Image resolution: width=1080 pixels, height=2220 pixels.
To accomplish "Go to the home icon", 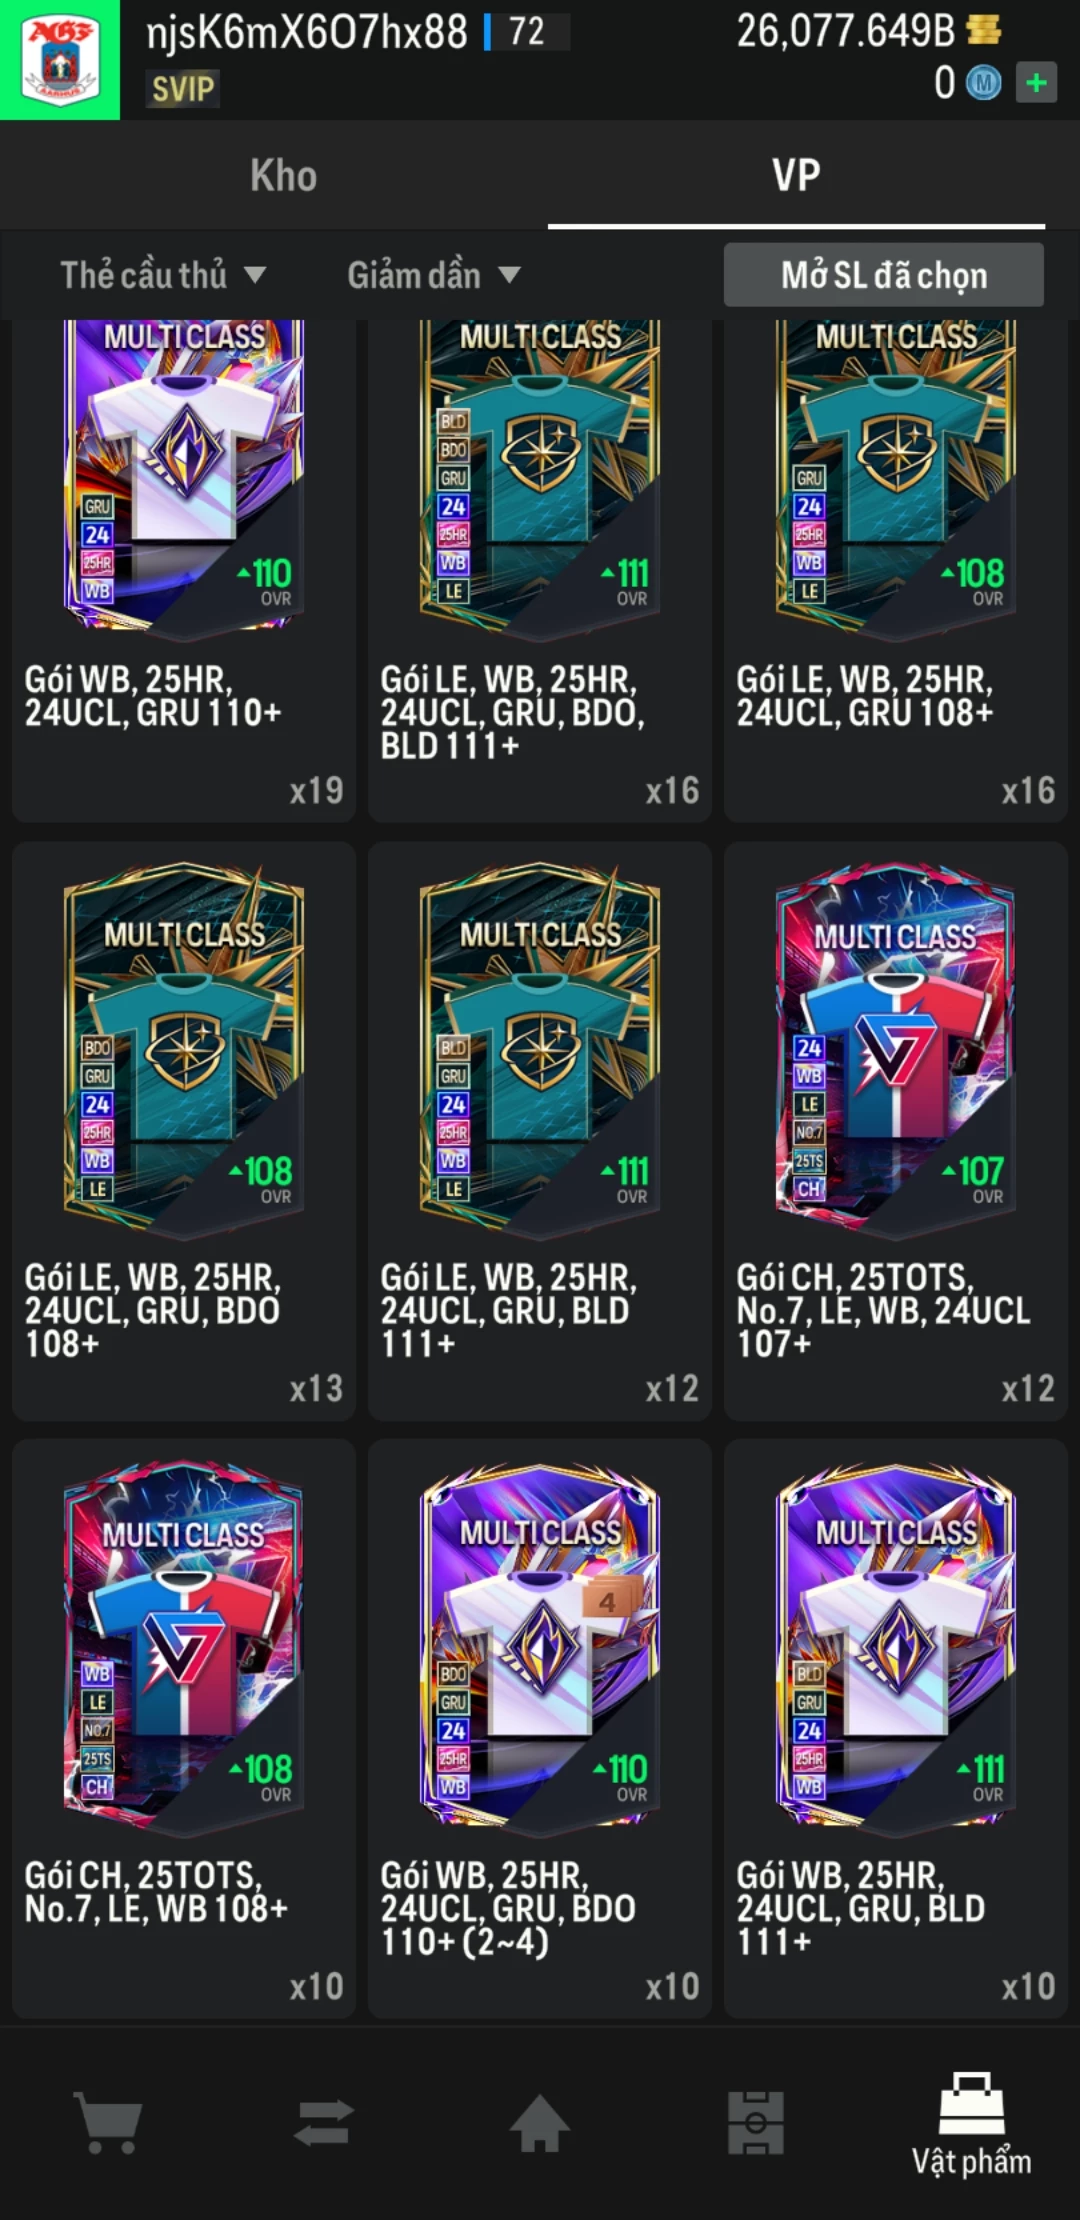I will coord(540,2121).
